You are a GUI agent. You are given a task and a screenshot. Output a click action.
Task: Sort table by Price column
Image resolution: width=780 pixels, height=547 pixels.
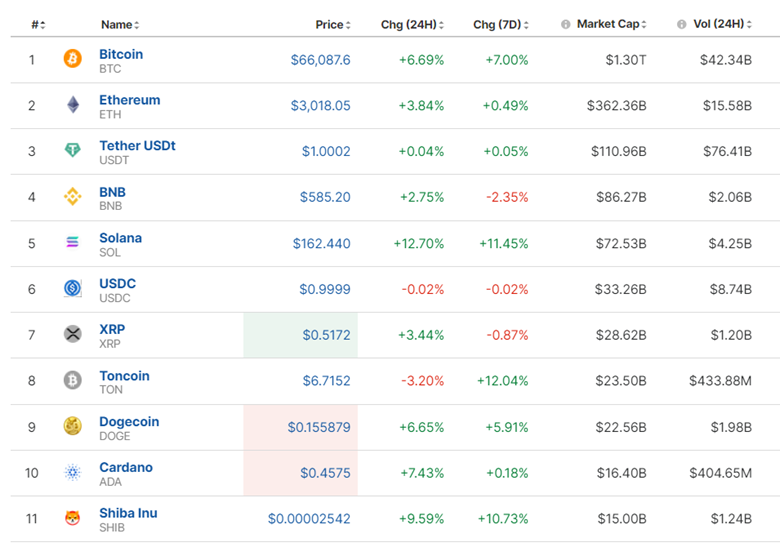333,24
